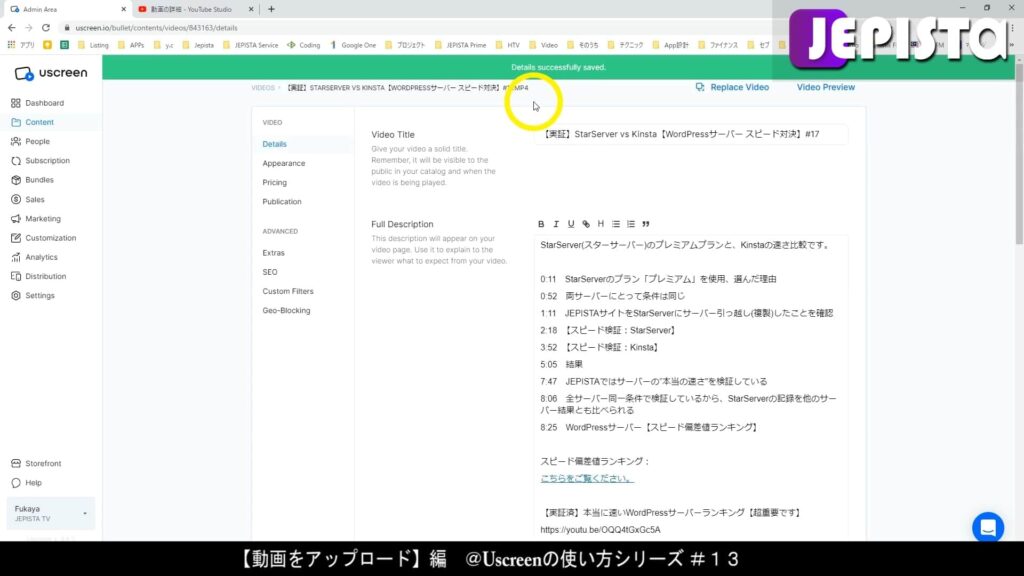1024x576 pixels.
Task: Open Bundles in sidebar
Action: 33,180
